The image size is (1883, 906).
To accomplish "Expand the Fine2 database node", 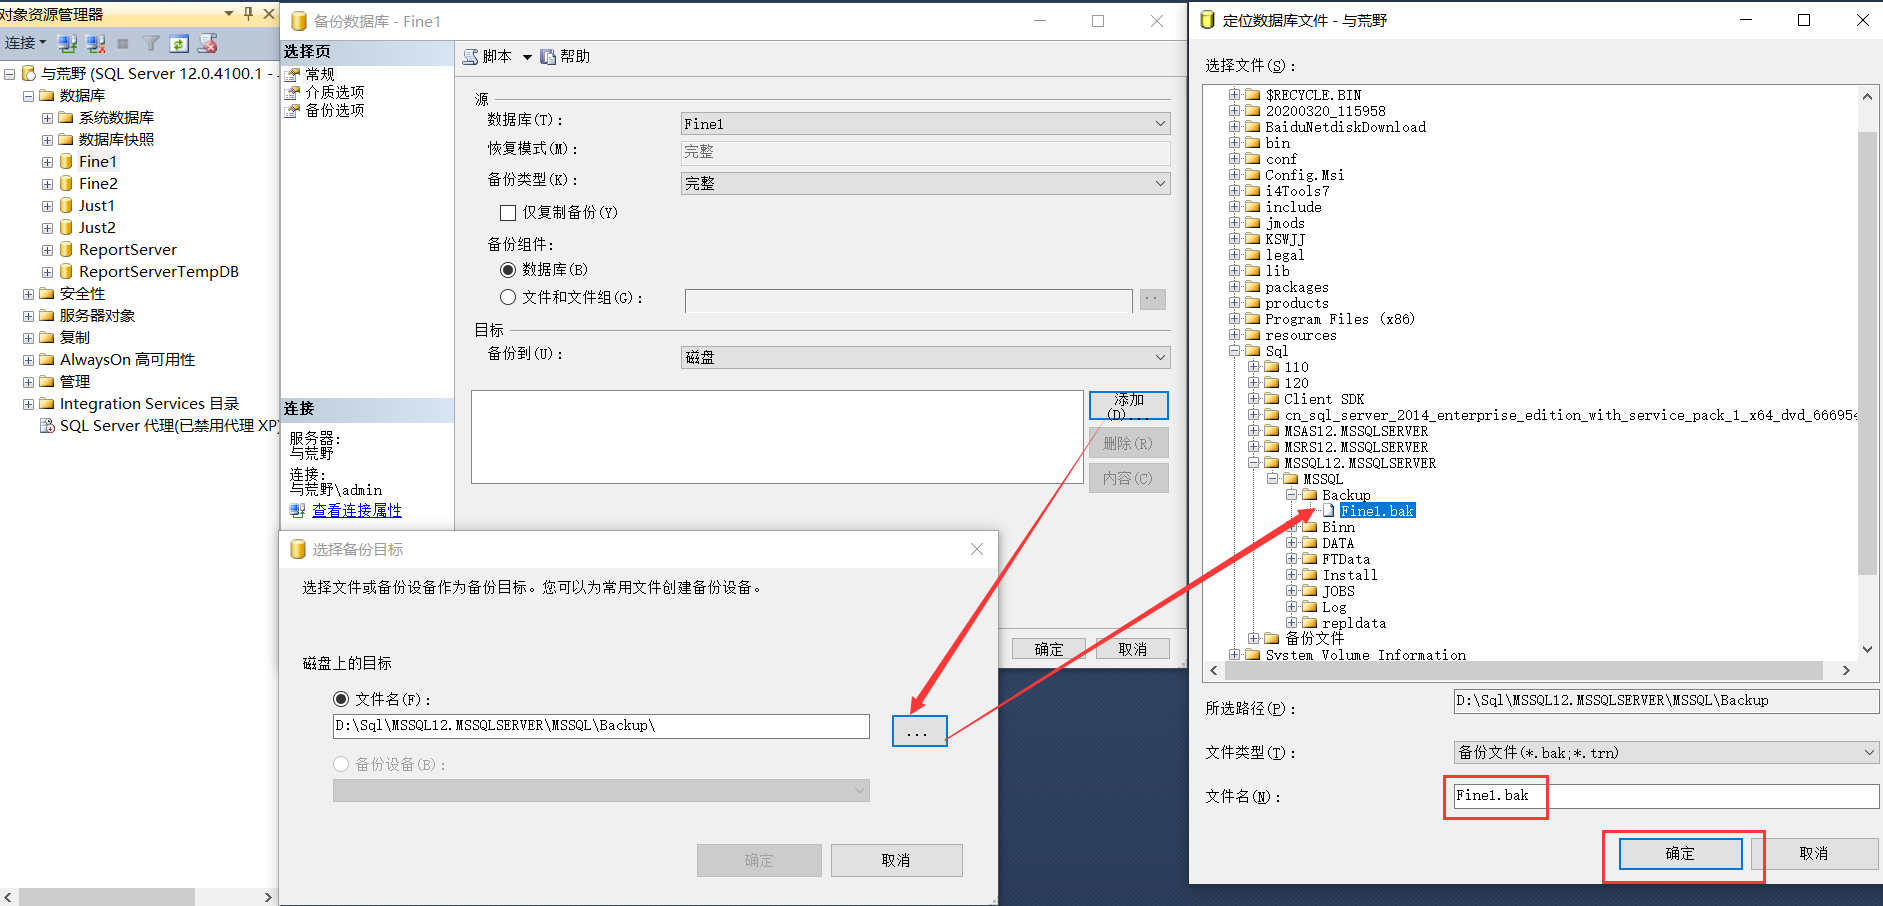I will pyautogui.click(x=47, y=183).
